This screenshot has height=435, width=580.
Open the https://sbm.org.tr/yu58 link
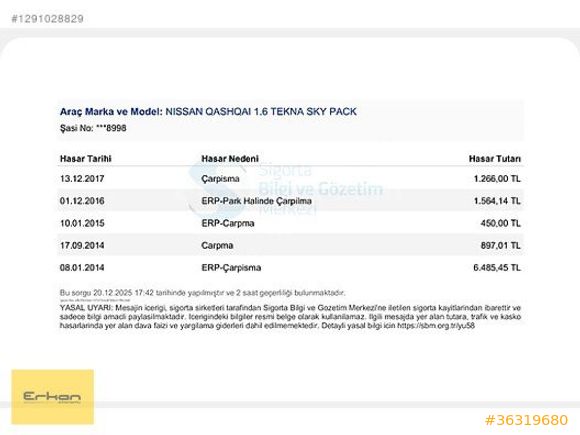[436, 326]
